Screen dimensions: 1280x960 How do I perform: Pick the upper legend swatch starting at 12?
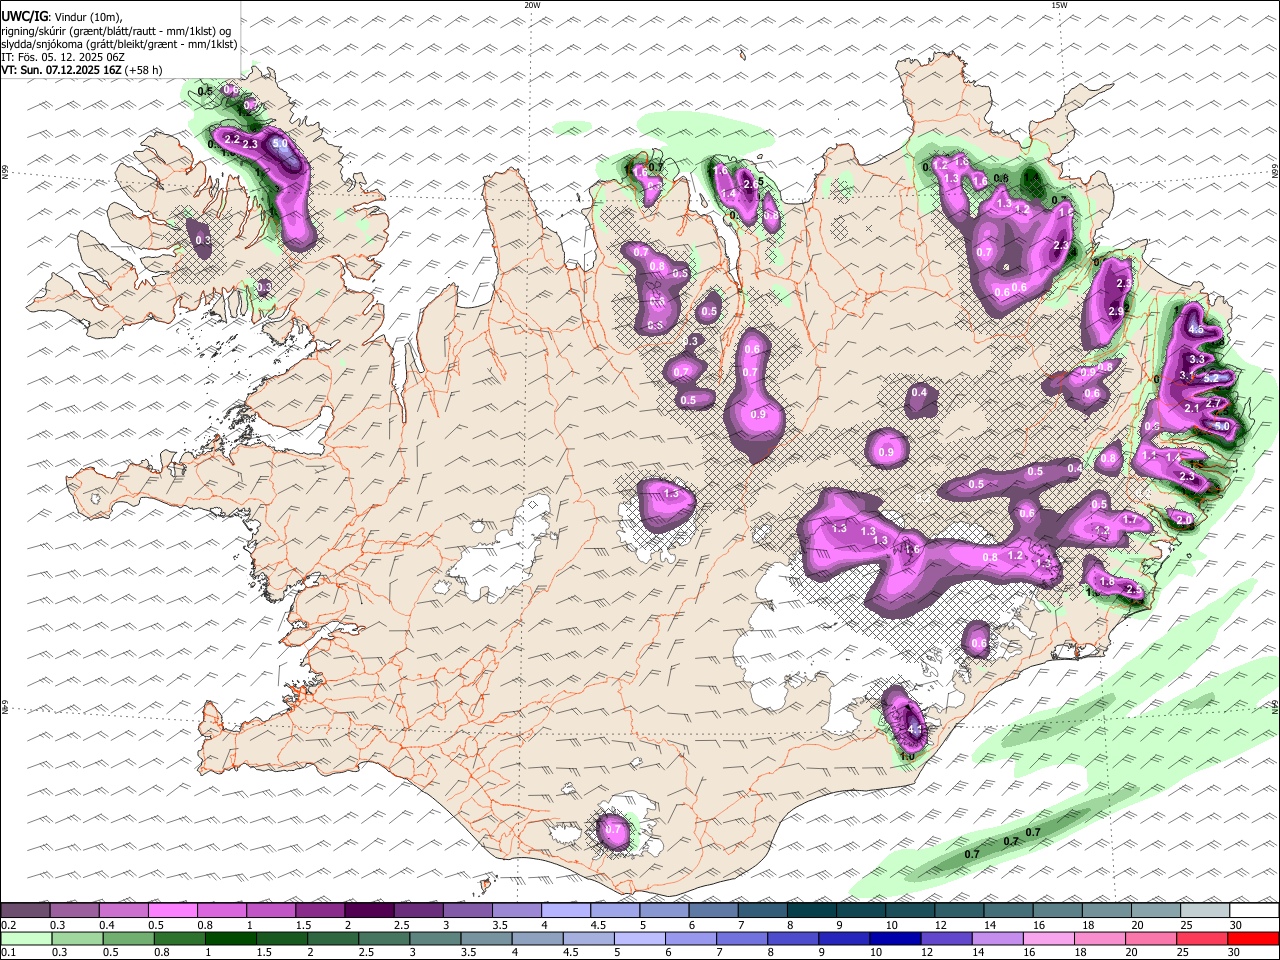point(957,911)
